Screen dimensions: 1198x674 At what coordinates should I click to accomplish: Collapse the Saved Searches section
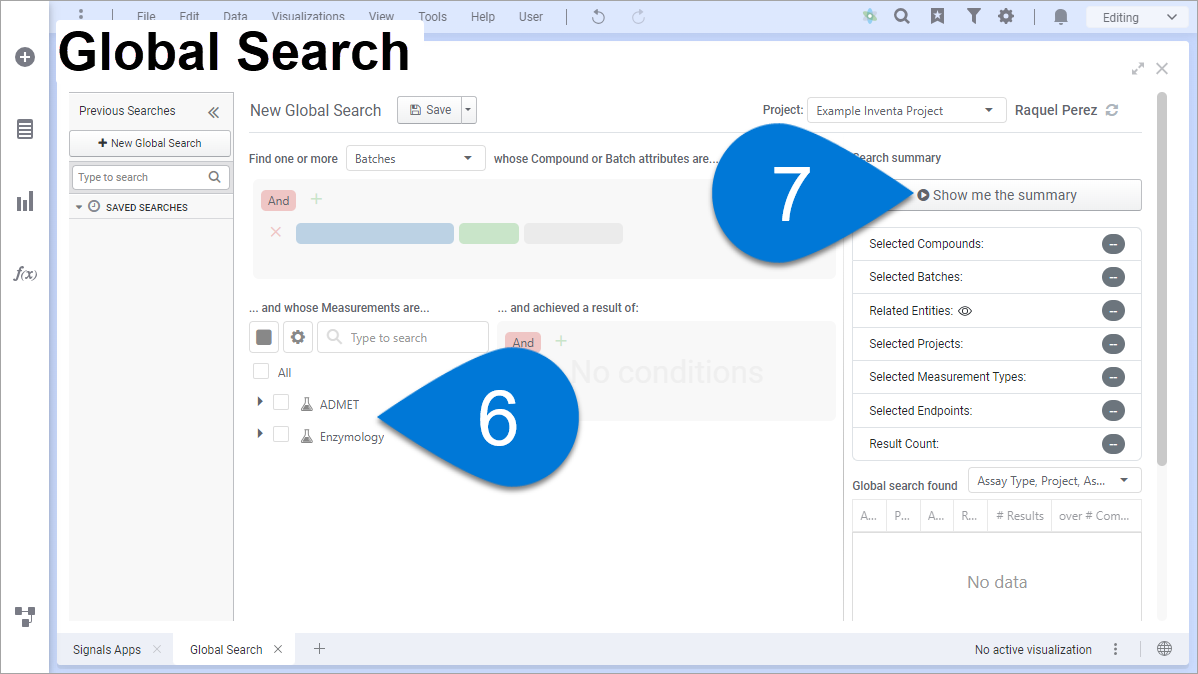pyautogui.click(x=79, y=207)
